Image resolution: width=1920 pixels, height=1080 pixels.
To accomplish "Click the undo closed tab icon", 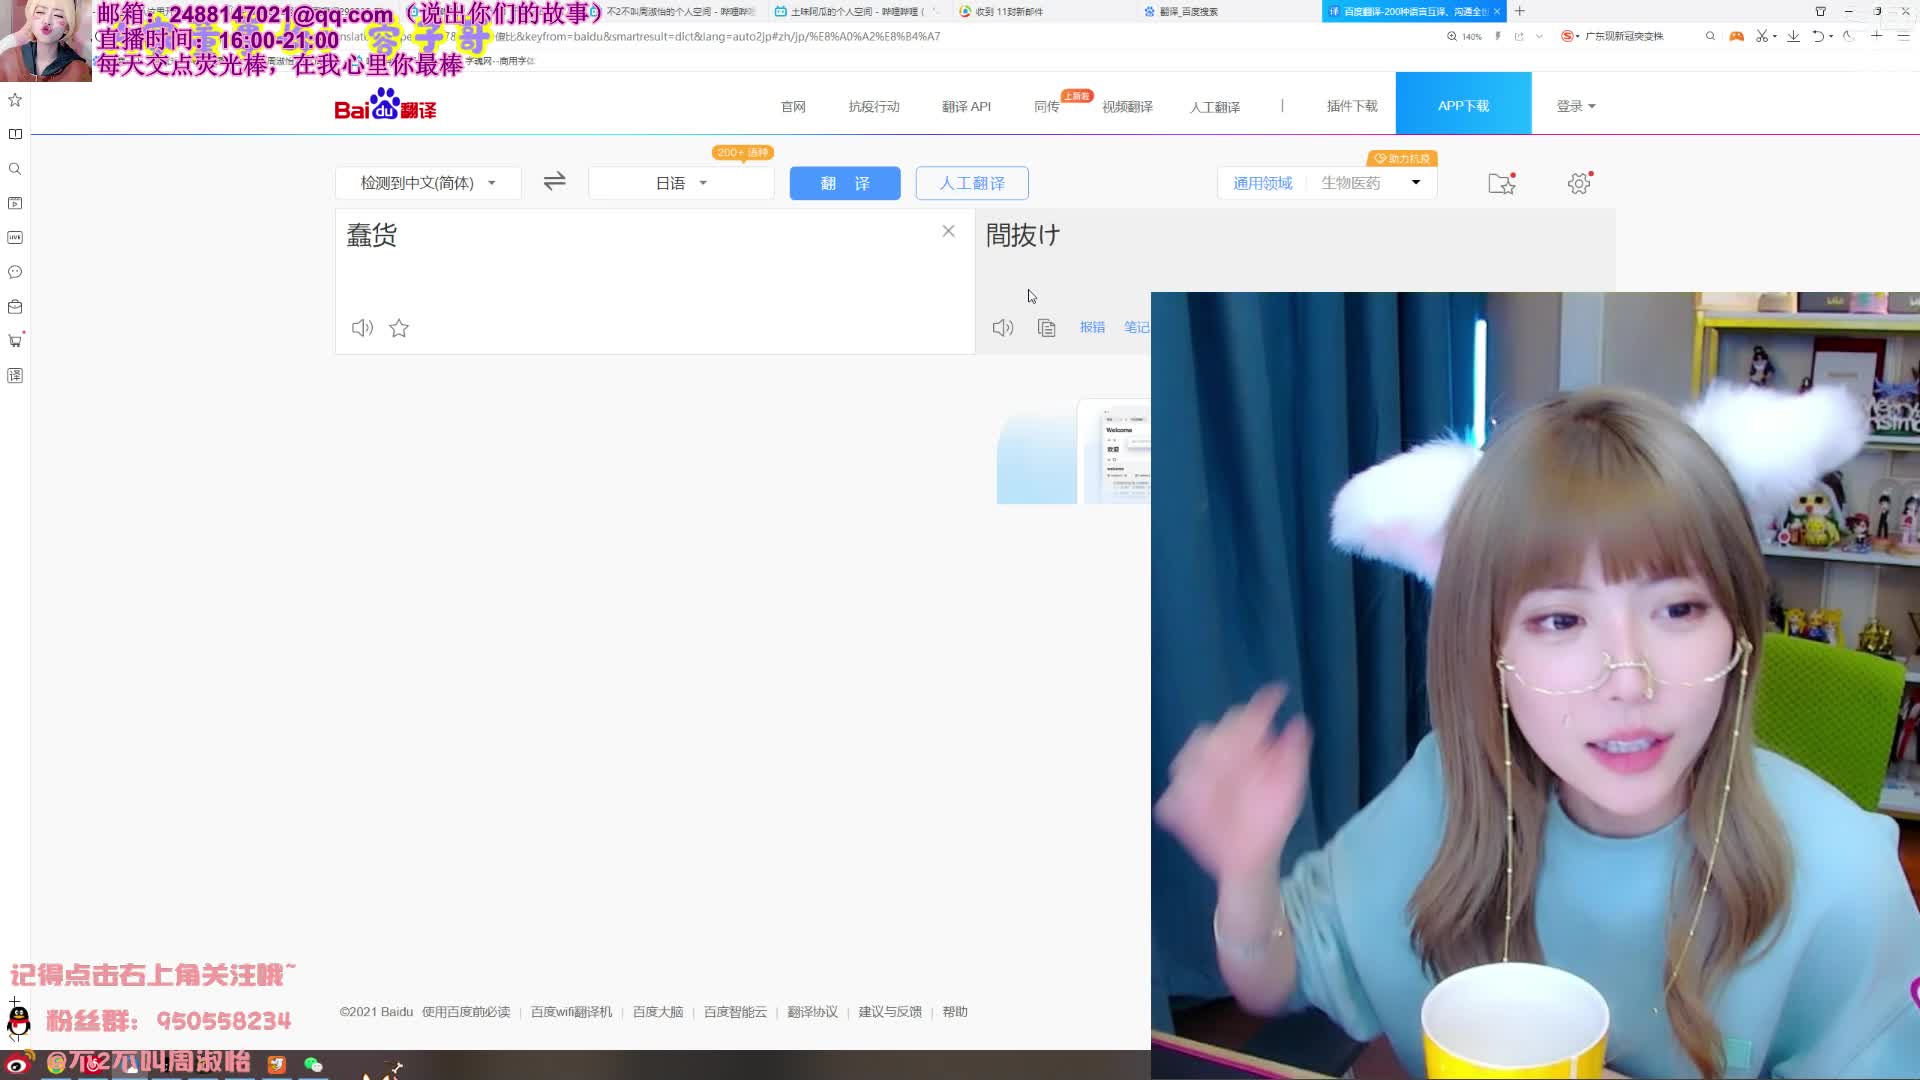I will pyautogui.click(x=1818, y=36).
